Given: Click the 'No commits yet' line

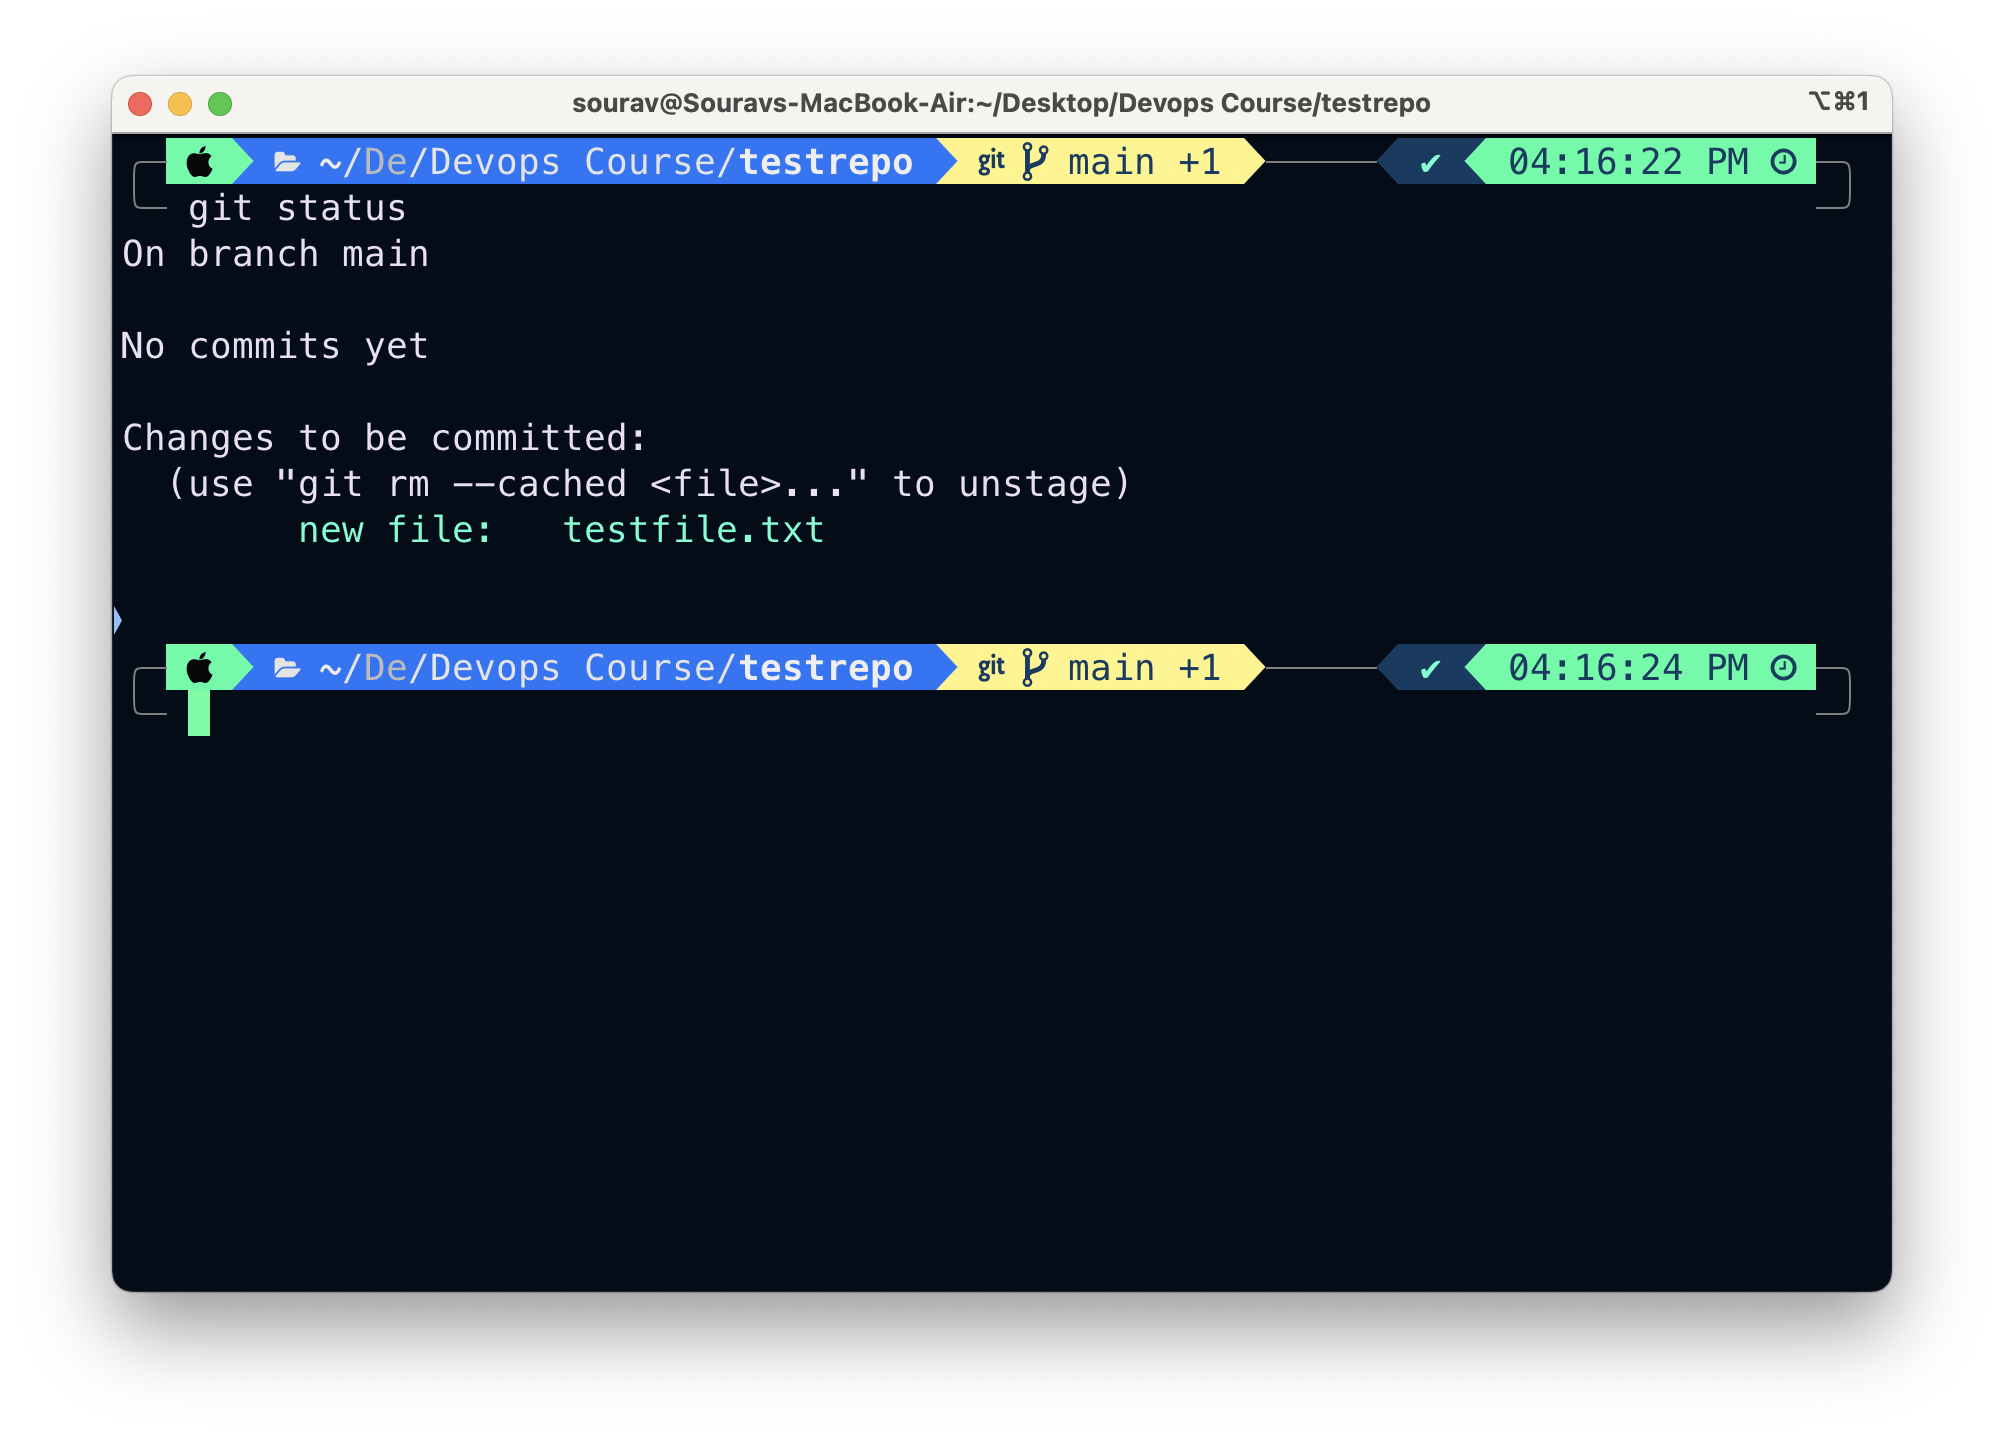Looking at the screenshot, I should [275, 346].
